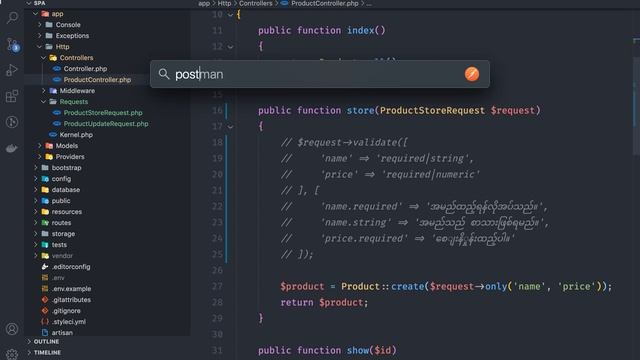Open the .gitignore file
This screenshot has height=360, width=640.
coord(66,311)
